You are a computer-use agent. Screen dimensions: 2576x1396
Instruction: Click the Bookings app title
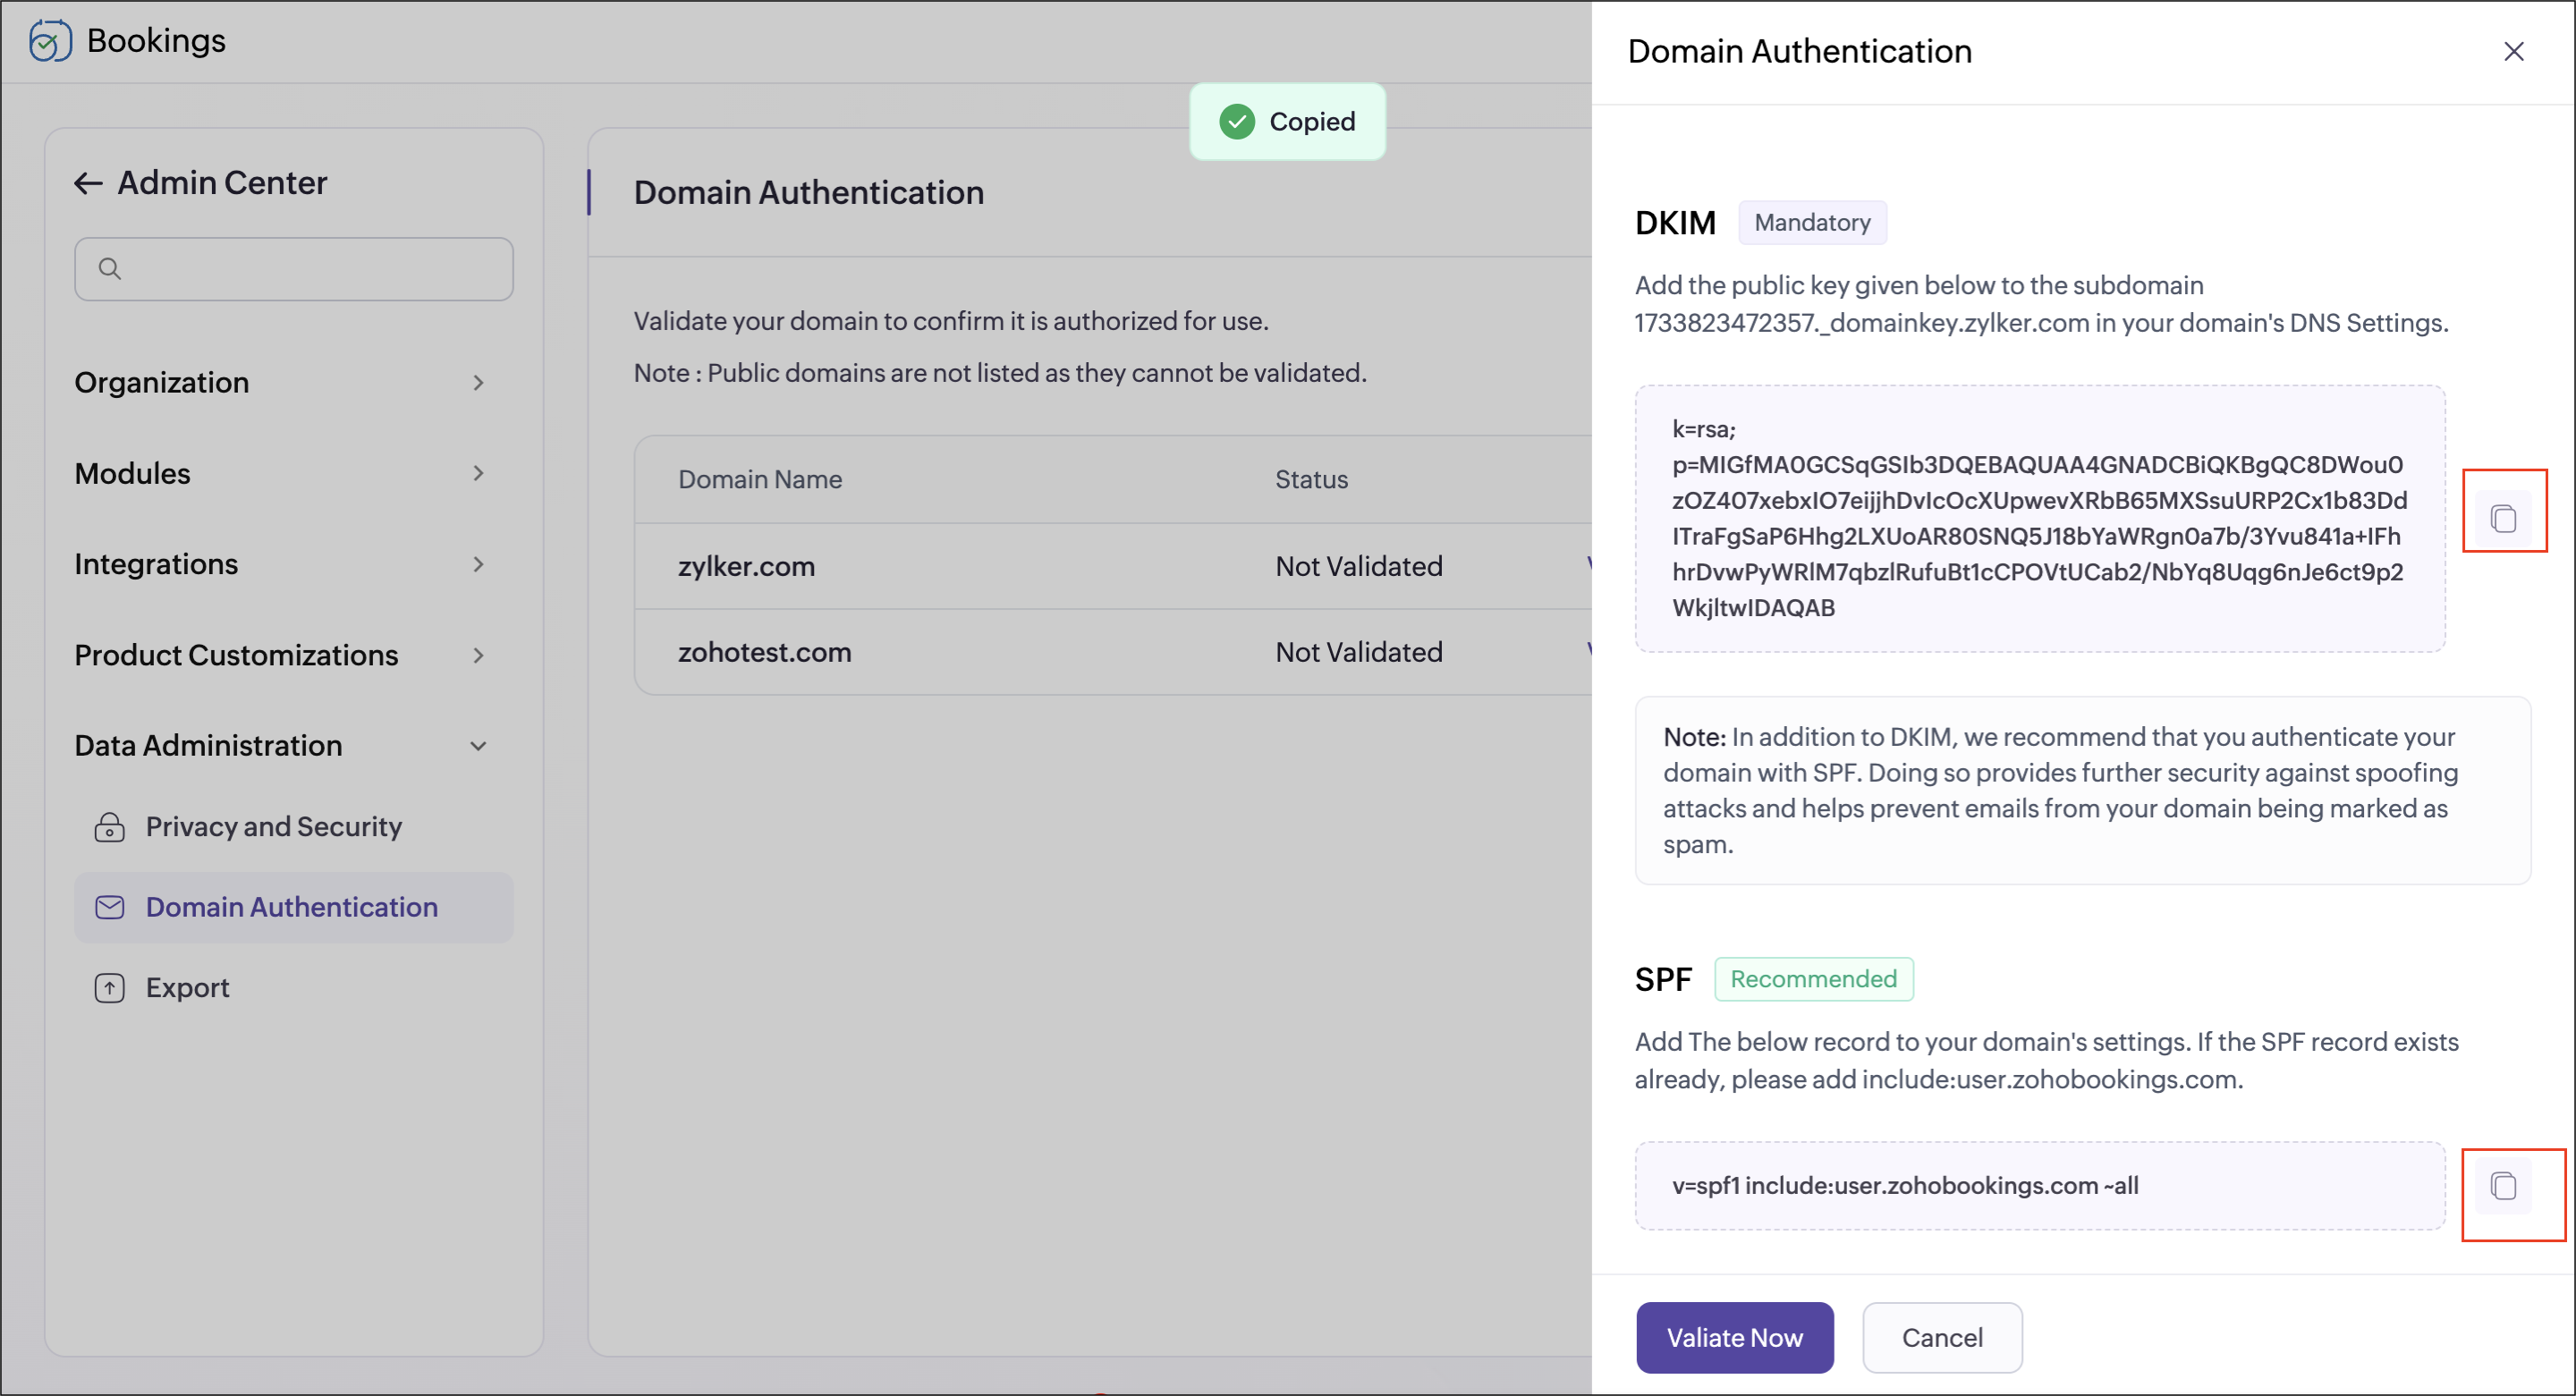pos(156,40)
